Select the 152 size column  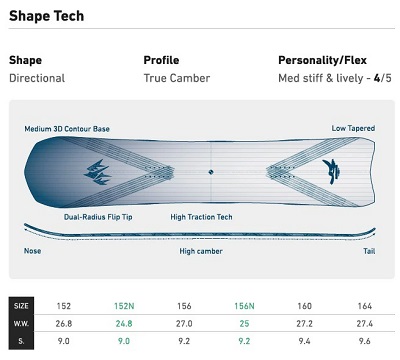point(64,306)
